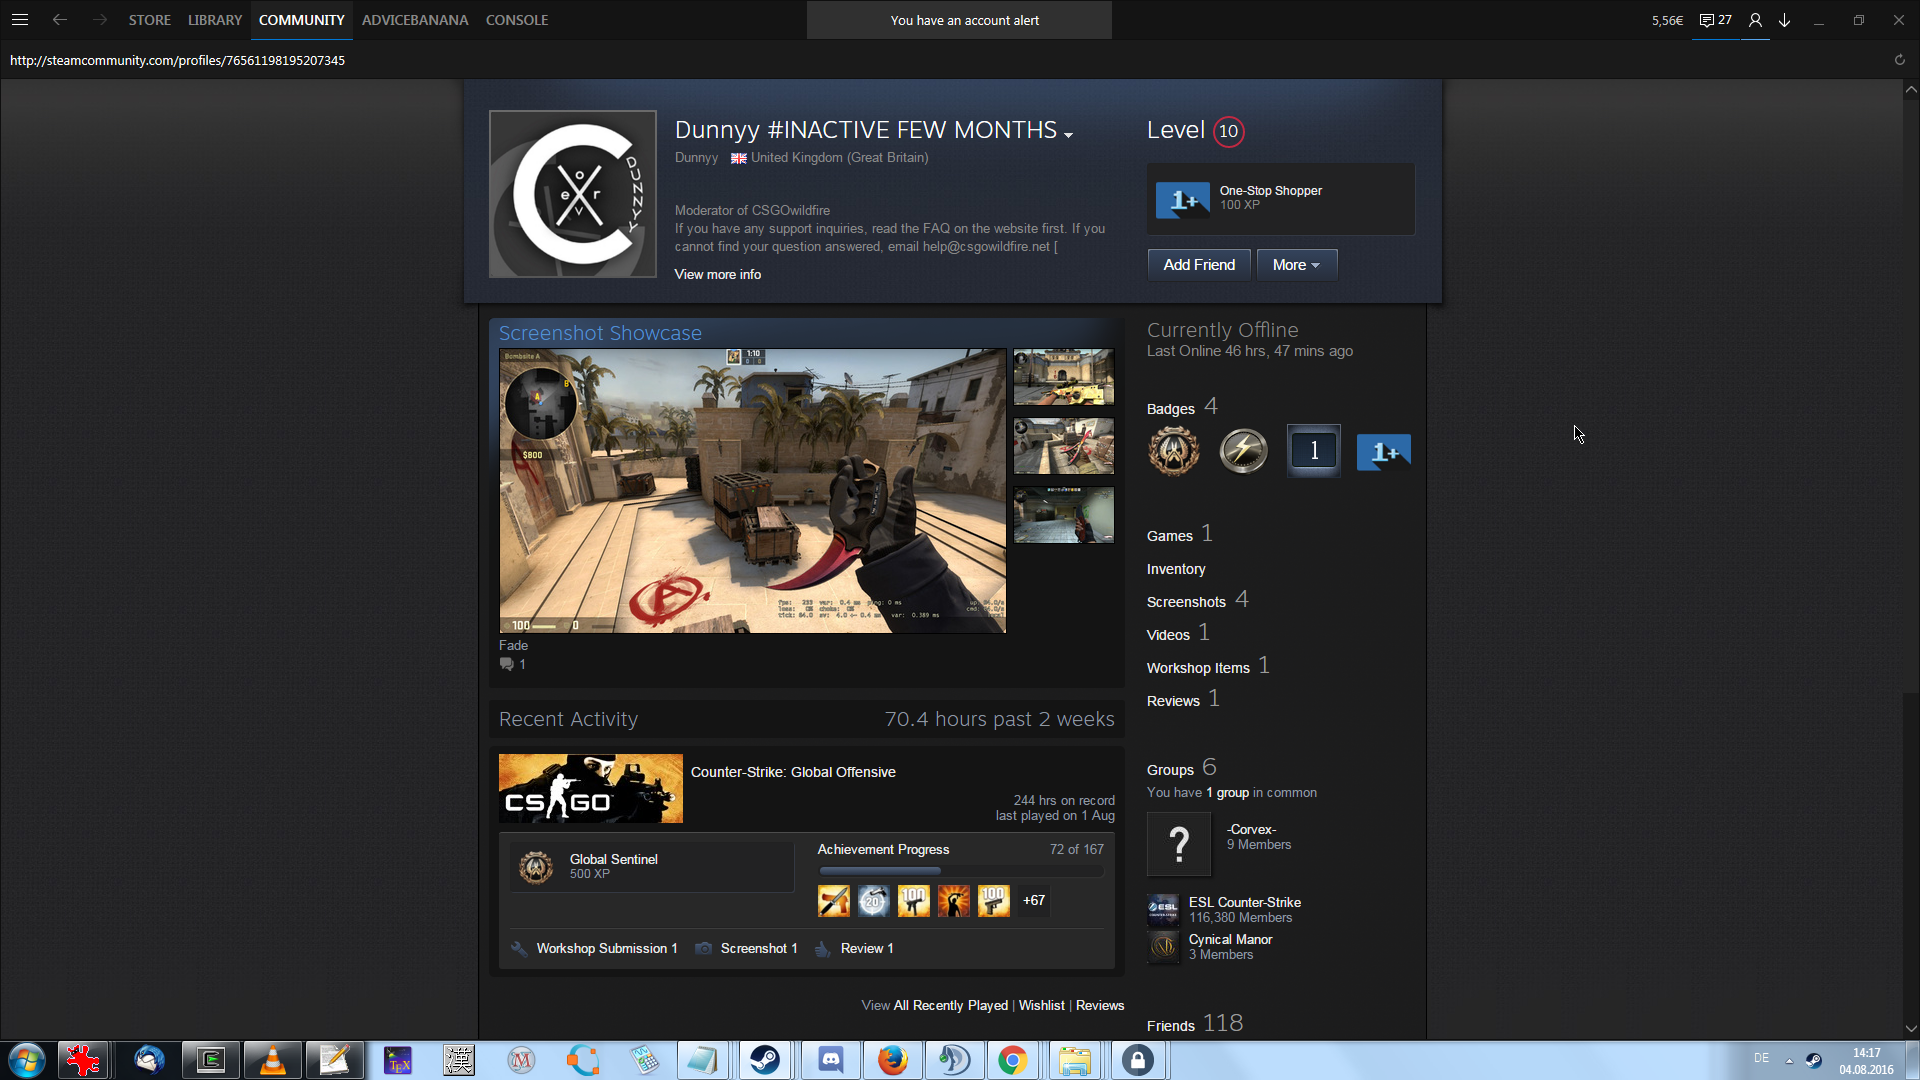Open the Steam hamburger menu icon
This screenshot has width=1920, height=1080.
20,20
